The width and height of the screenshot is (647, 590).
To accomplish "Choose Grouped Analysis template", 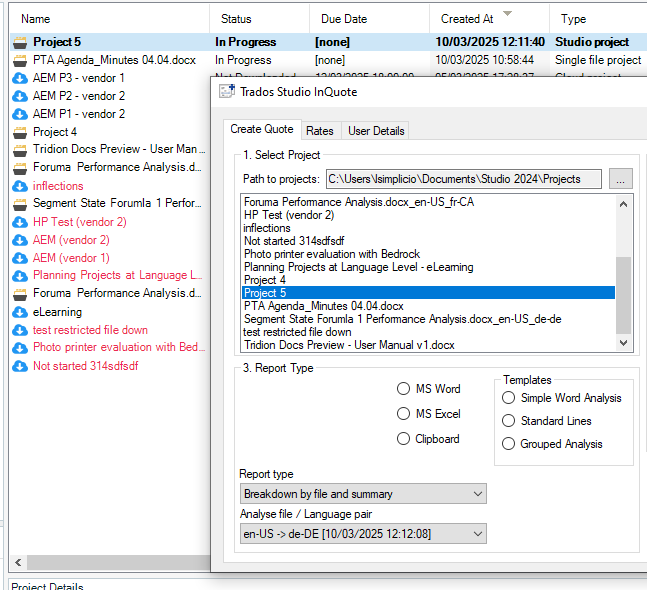I will [508, 444].
